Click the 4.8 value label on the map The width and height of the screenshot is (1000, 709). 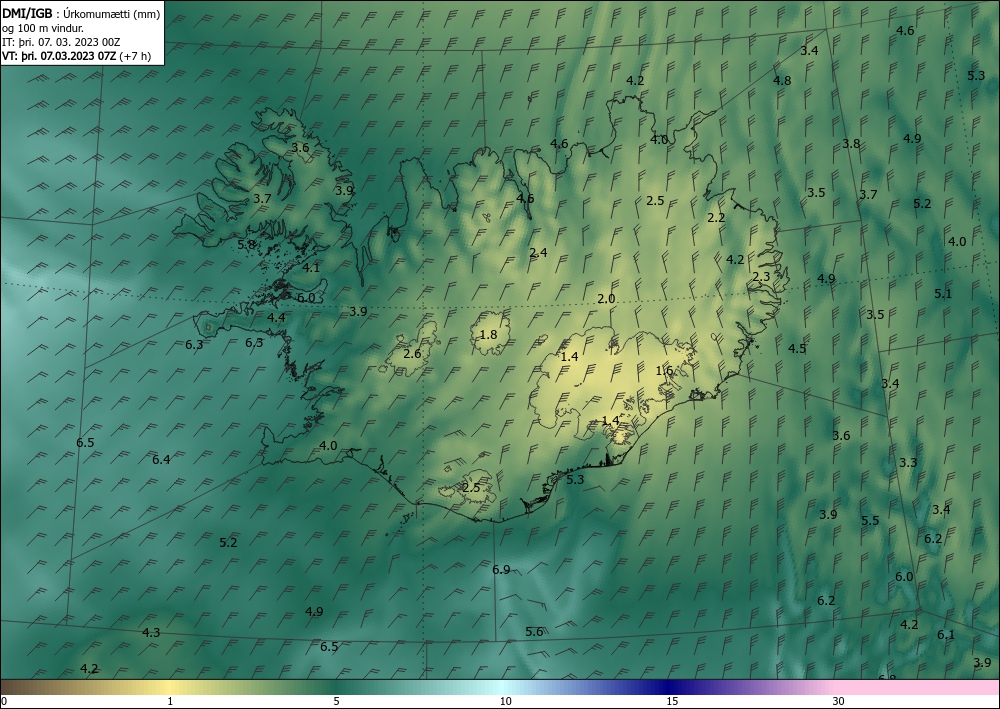tap(782, 80)
